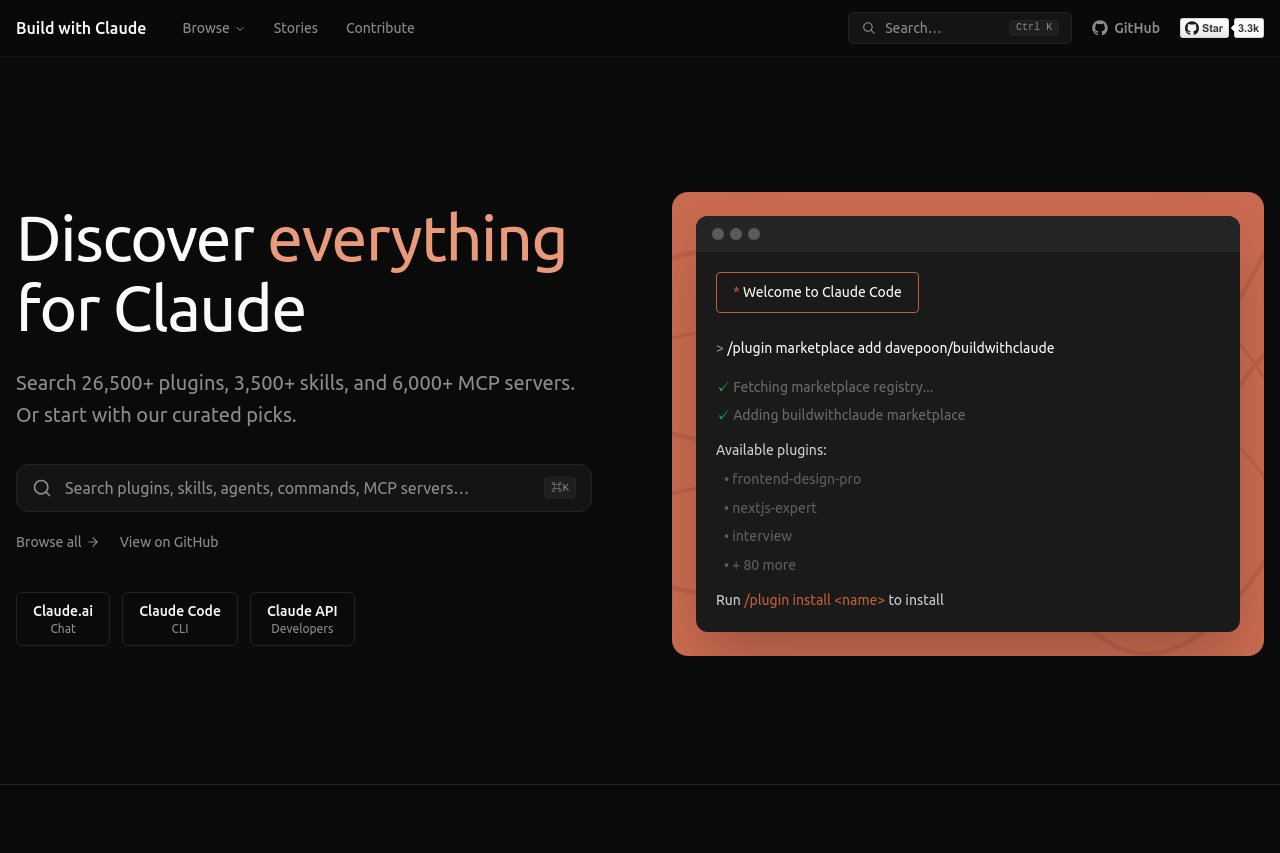Click the arrow icon next to Browse all

(x=93, y=542)
